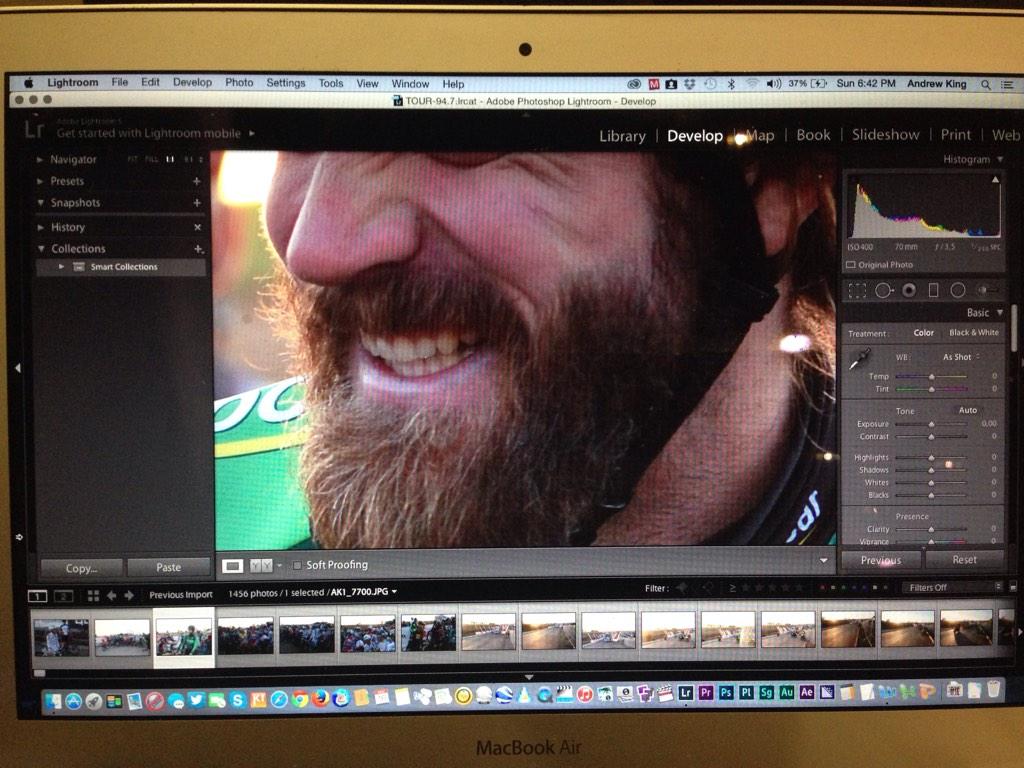Open the Red Eye Correction tool
1024x768 pixels.
(909, 290)
